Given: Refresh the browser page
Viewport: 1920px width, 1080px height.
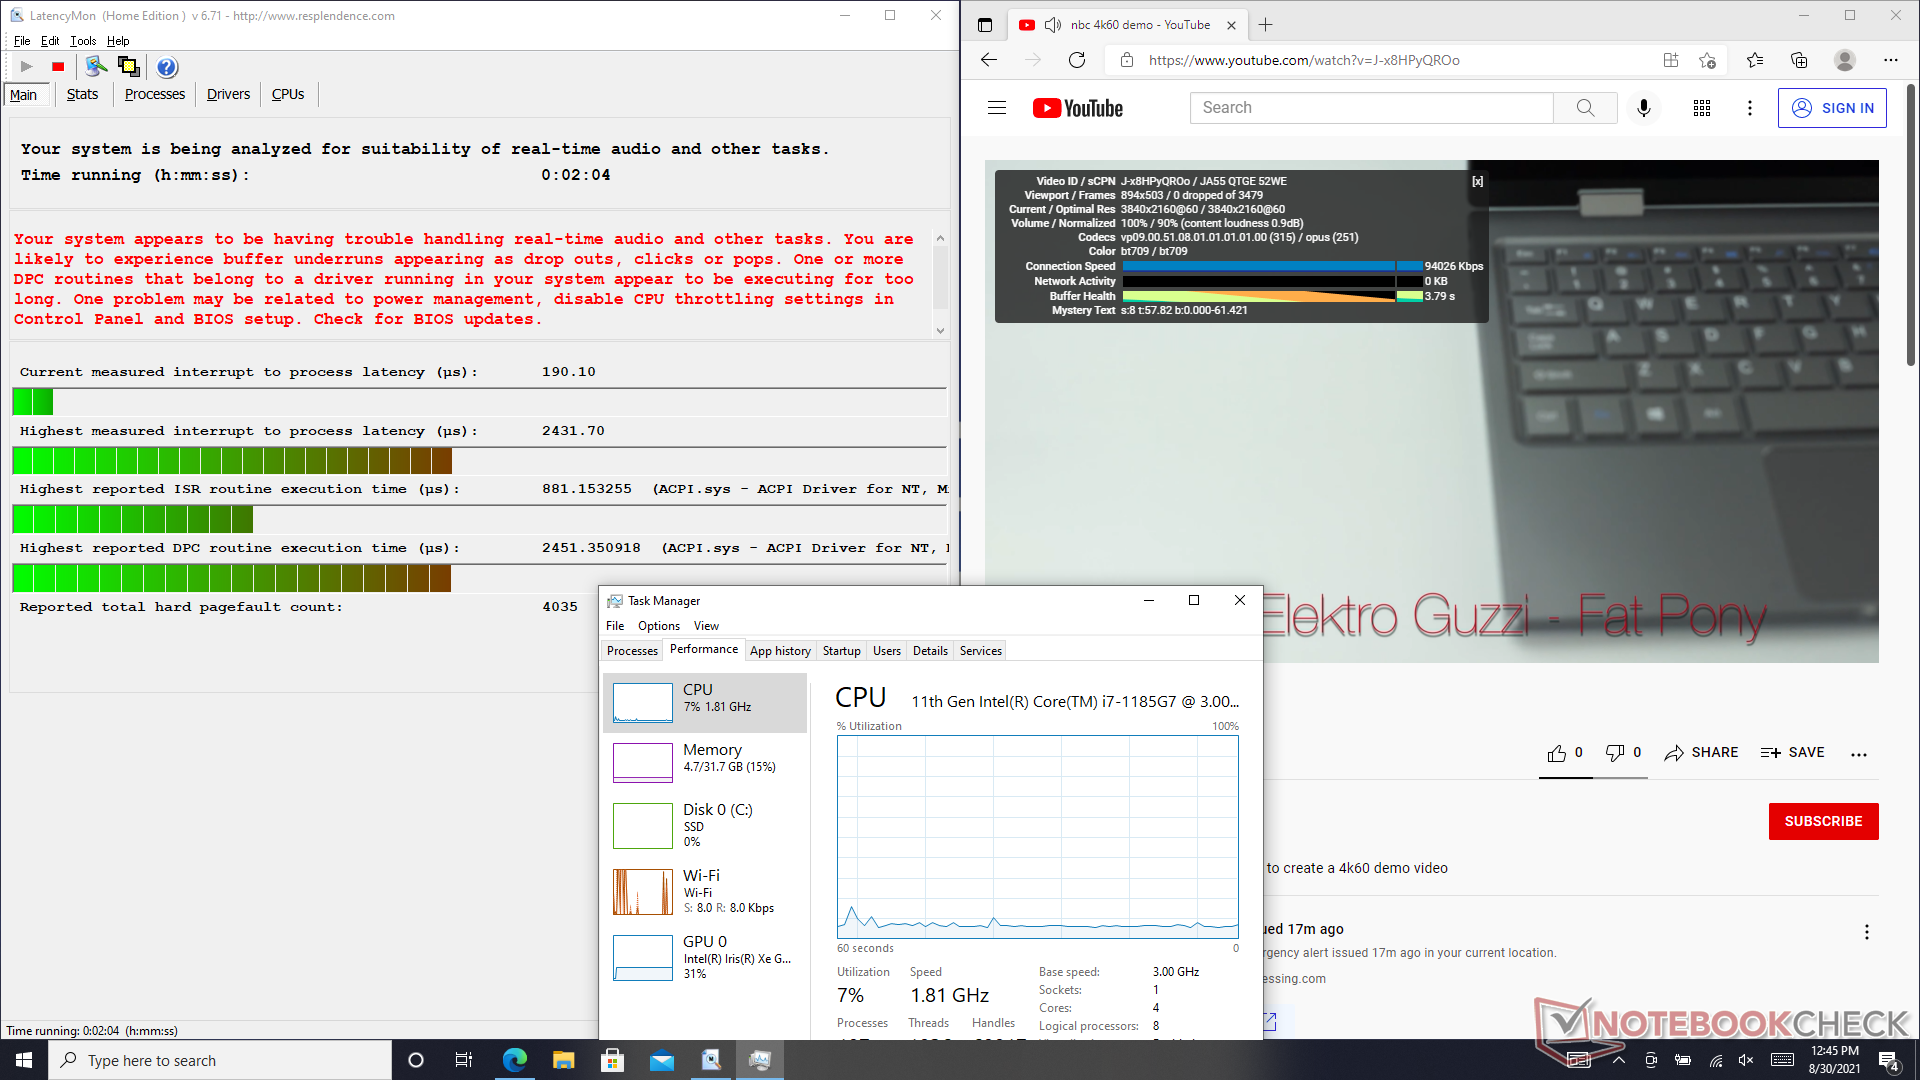Looking at the screenshot, I should (1076, 60).
